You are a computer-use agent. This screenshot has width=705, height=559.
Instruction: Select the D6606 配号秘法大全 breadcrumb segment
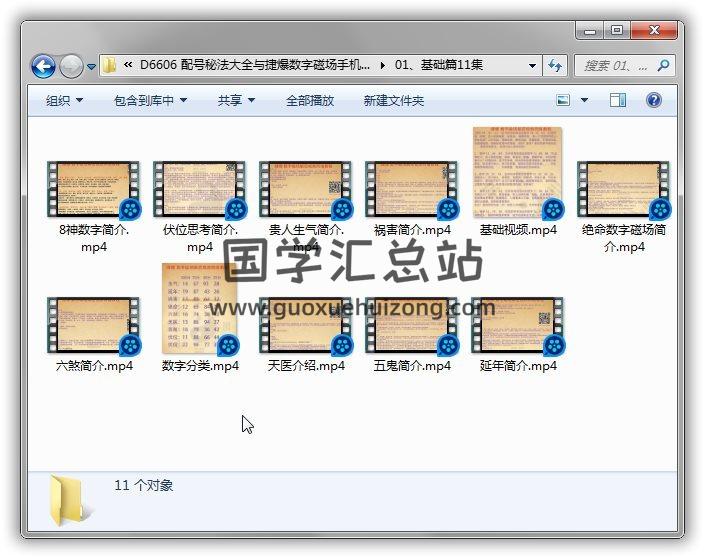[x=255, y=65]
